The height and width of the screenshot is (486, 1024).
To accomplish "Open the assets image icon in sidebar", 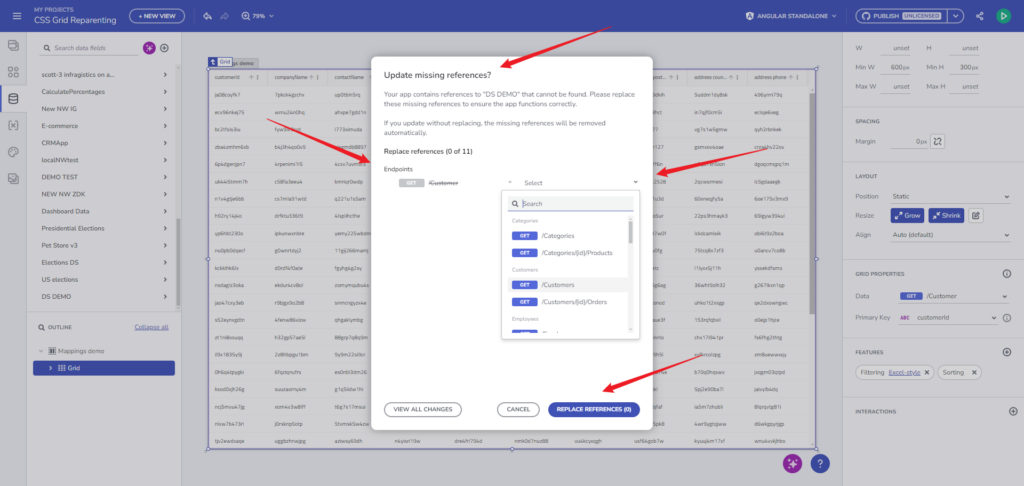I will (13, 178).
